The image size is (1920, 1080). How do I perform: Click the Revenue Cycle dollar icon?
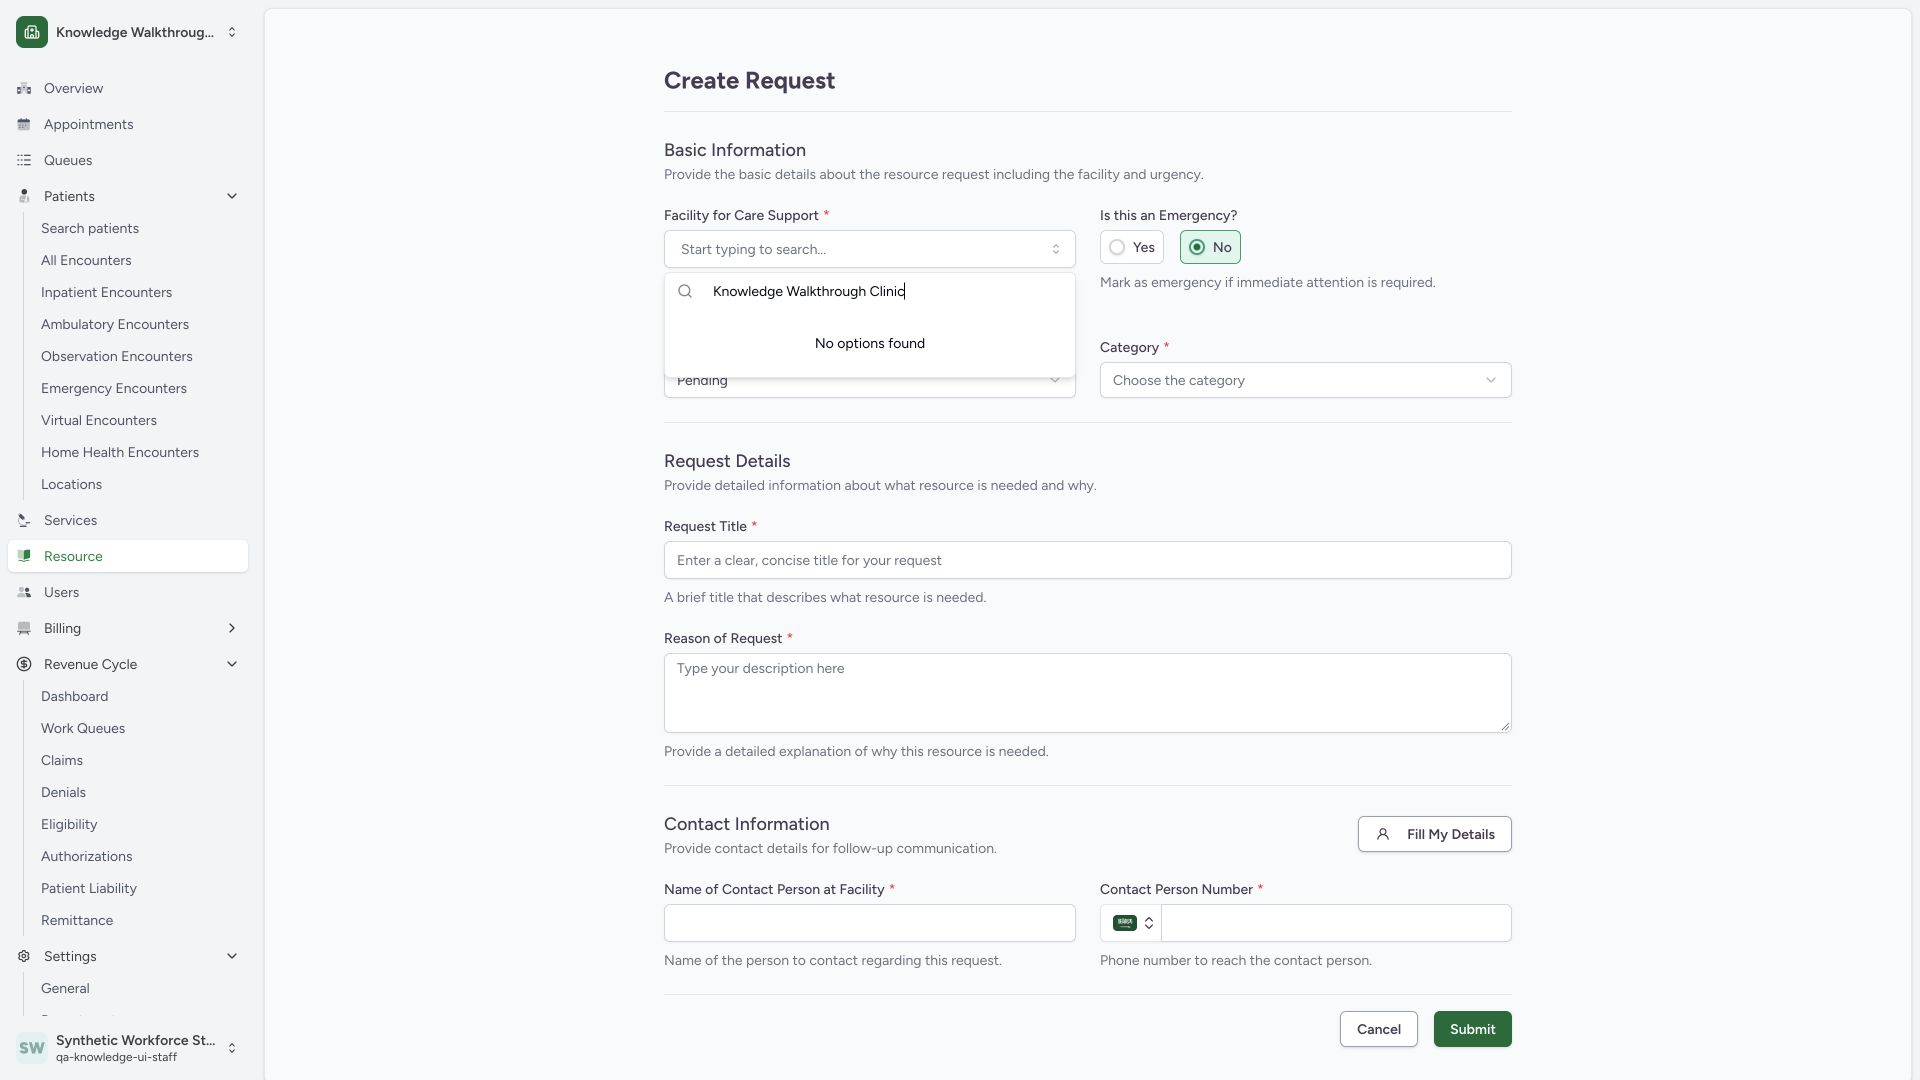(24, 664)
